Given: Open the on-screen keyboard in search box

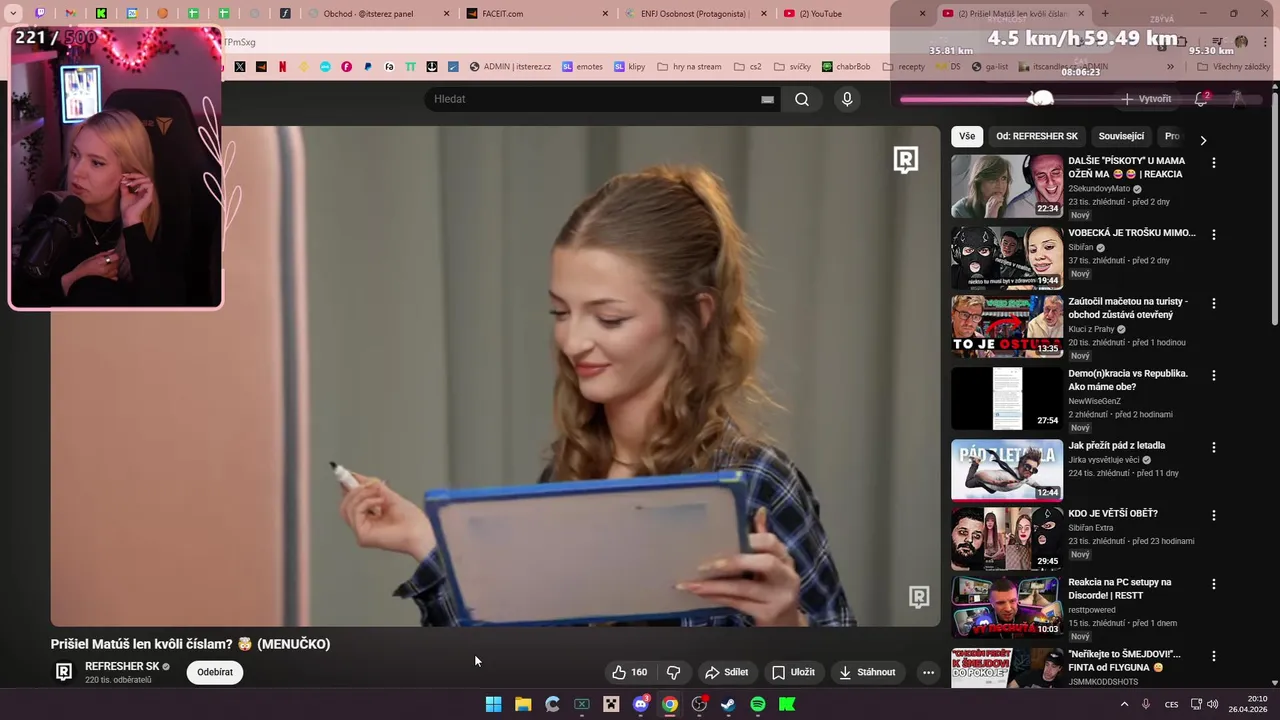Looking at the screenshot, I should (768, 99).
